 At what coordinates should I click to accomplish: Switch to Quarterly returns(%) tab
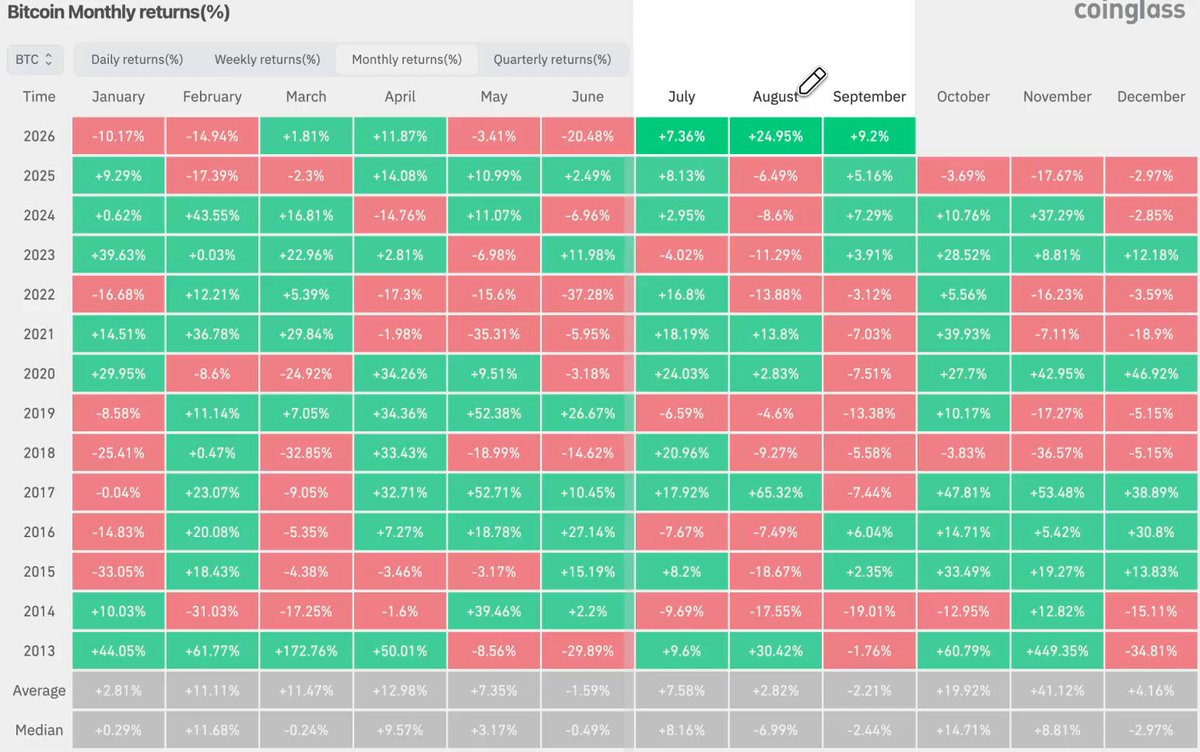552,59
